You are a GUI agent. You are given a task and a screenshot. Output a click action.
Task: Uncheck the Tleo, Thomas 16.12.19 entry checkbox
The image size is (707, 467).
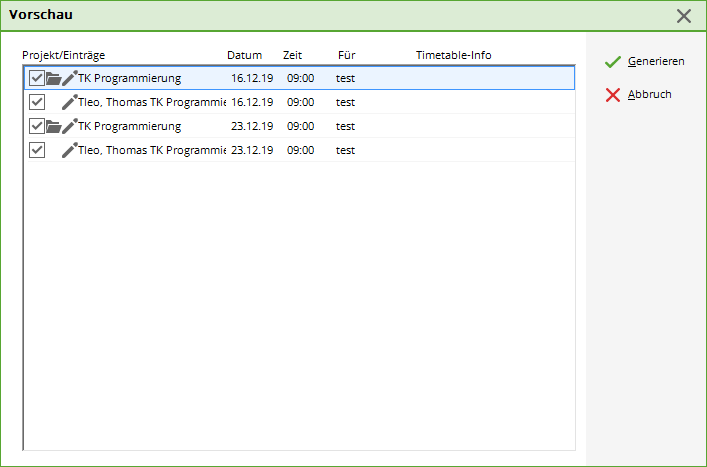tap(37, 102)
